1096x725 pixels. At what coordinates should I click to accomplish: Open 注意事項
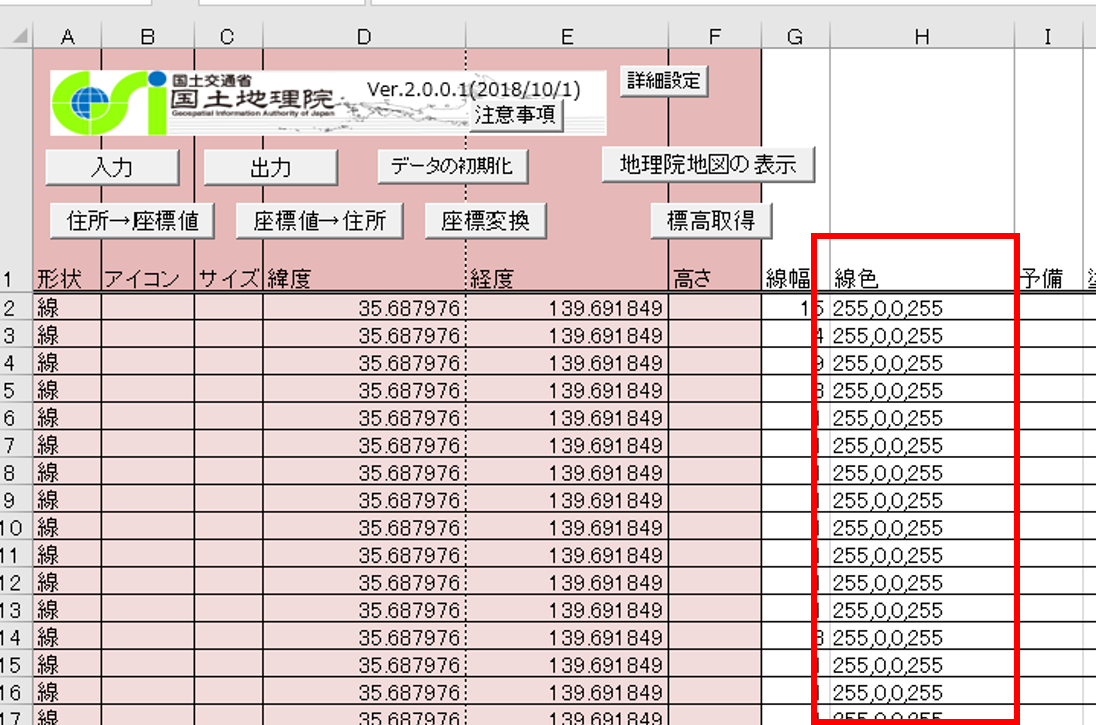pos(516,115)
